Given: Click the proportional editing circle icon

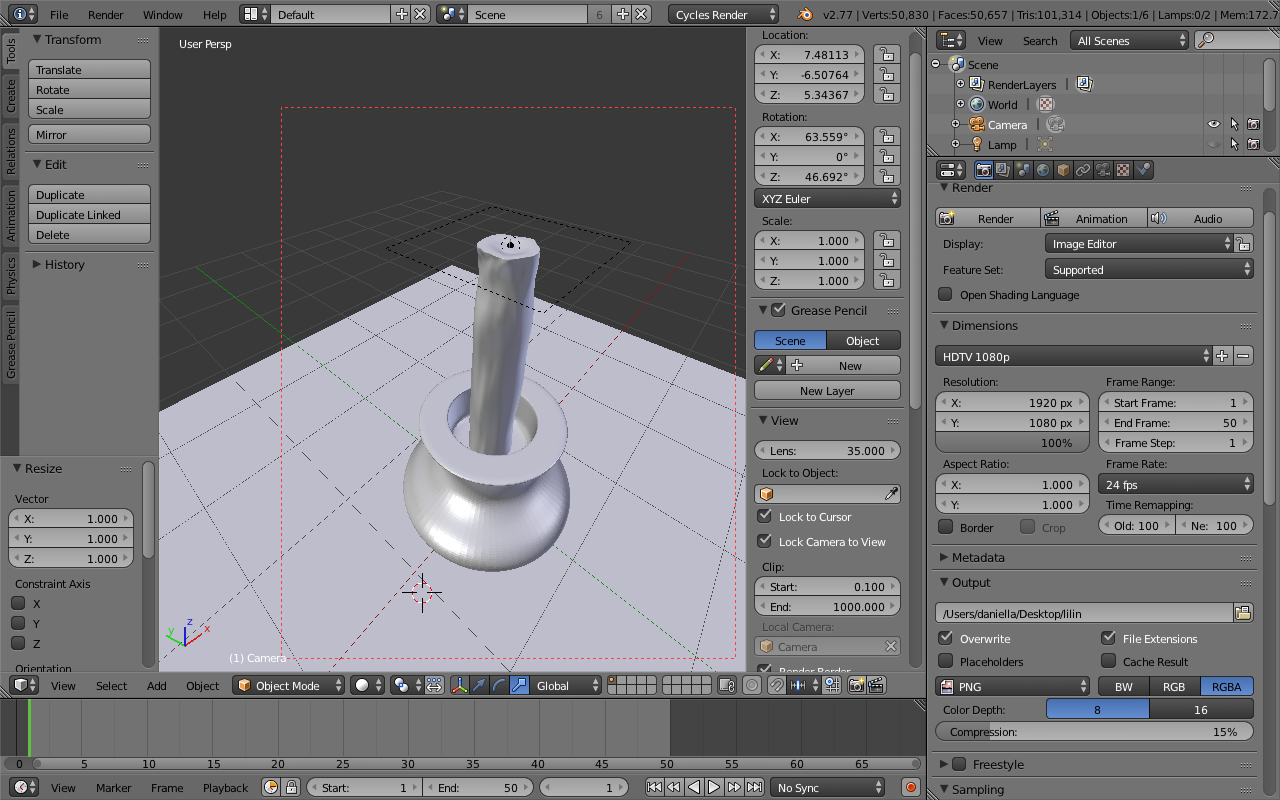Looking at the screenshot, I should (752, 685).
